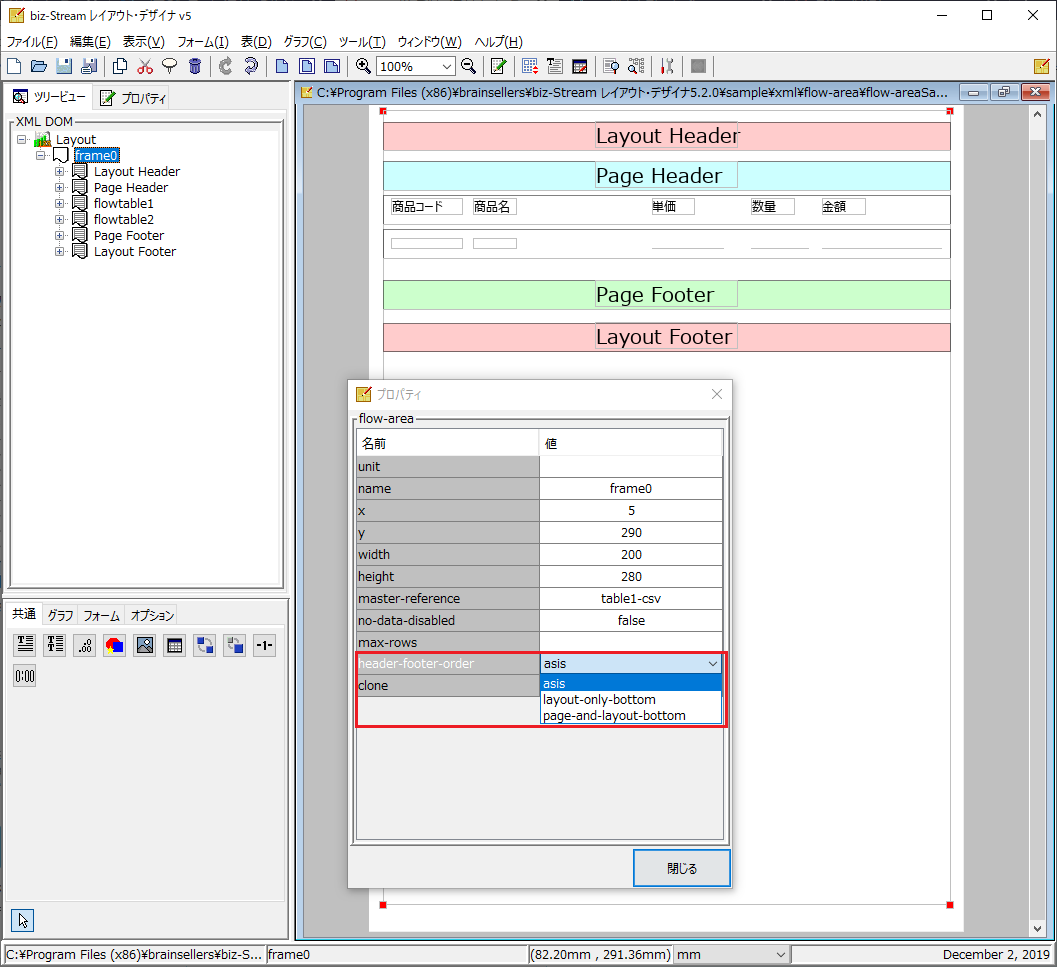The image size is (1057, 967).
Task: Expand the Page Header tree node
Action: (x=59, y=187)
